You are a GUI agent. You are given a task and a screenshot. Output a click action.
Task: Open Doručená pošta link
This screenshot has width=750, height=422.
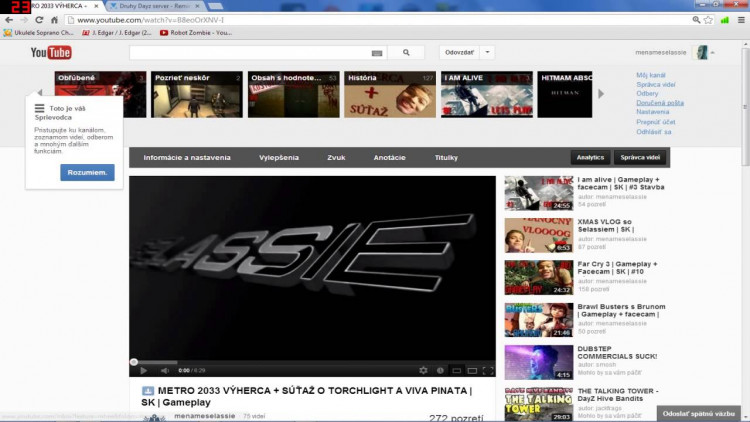point(660,103)
